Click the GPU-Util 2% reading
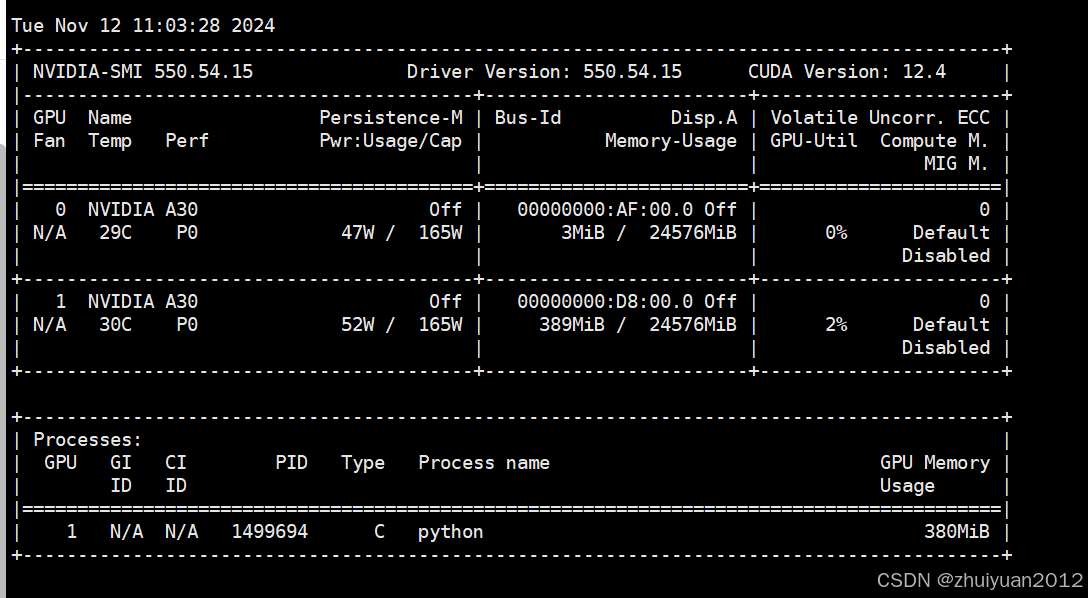The image size is (1088, 598). click(x=835, y=324)
